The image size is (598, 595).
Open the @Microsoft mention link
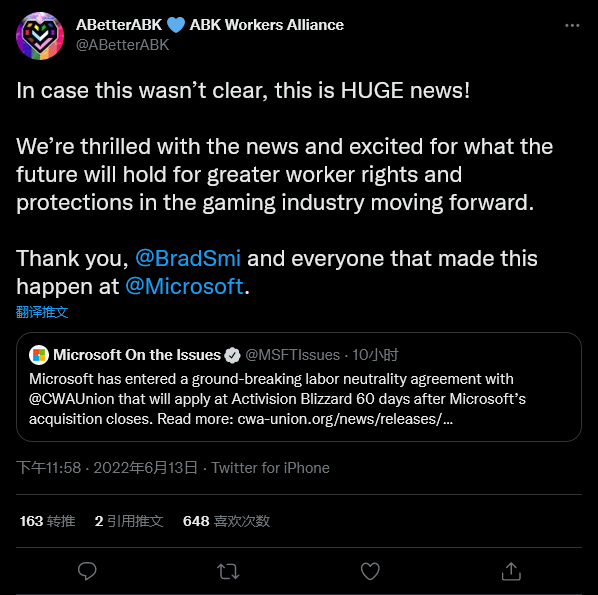coord(184,286)
